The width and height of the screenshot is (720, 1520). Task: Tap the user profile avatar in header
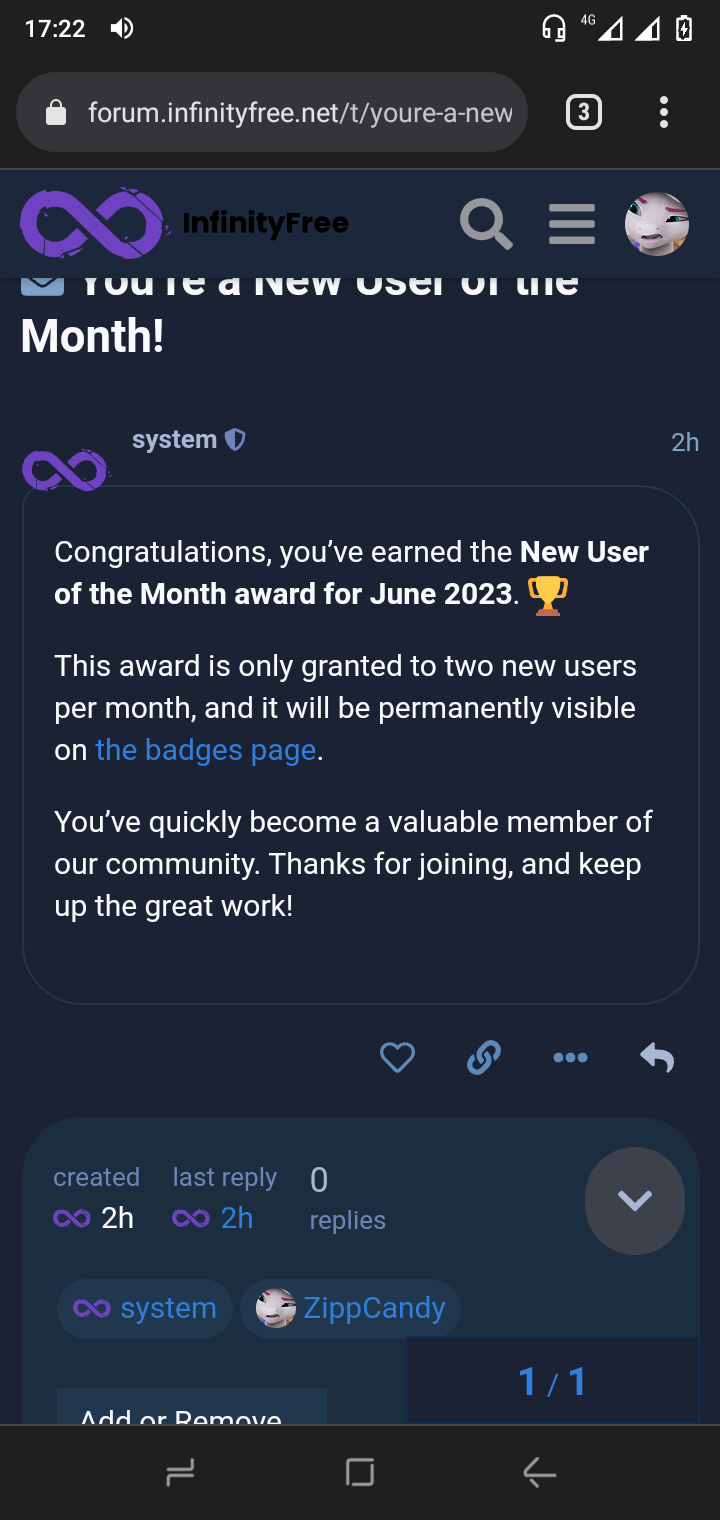(x=657, y=224)
